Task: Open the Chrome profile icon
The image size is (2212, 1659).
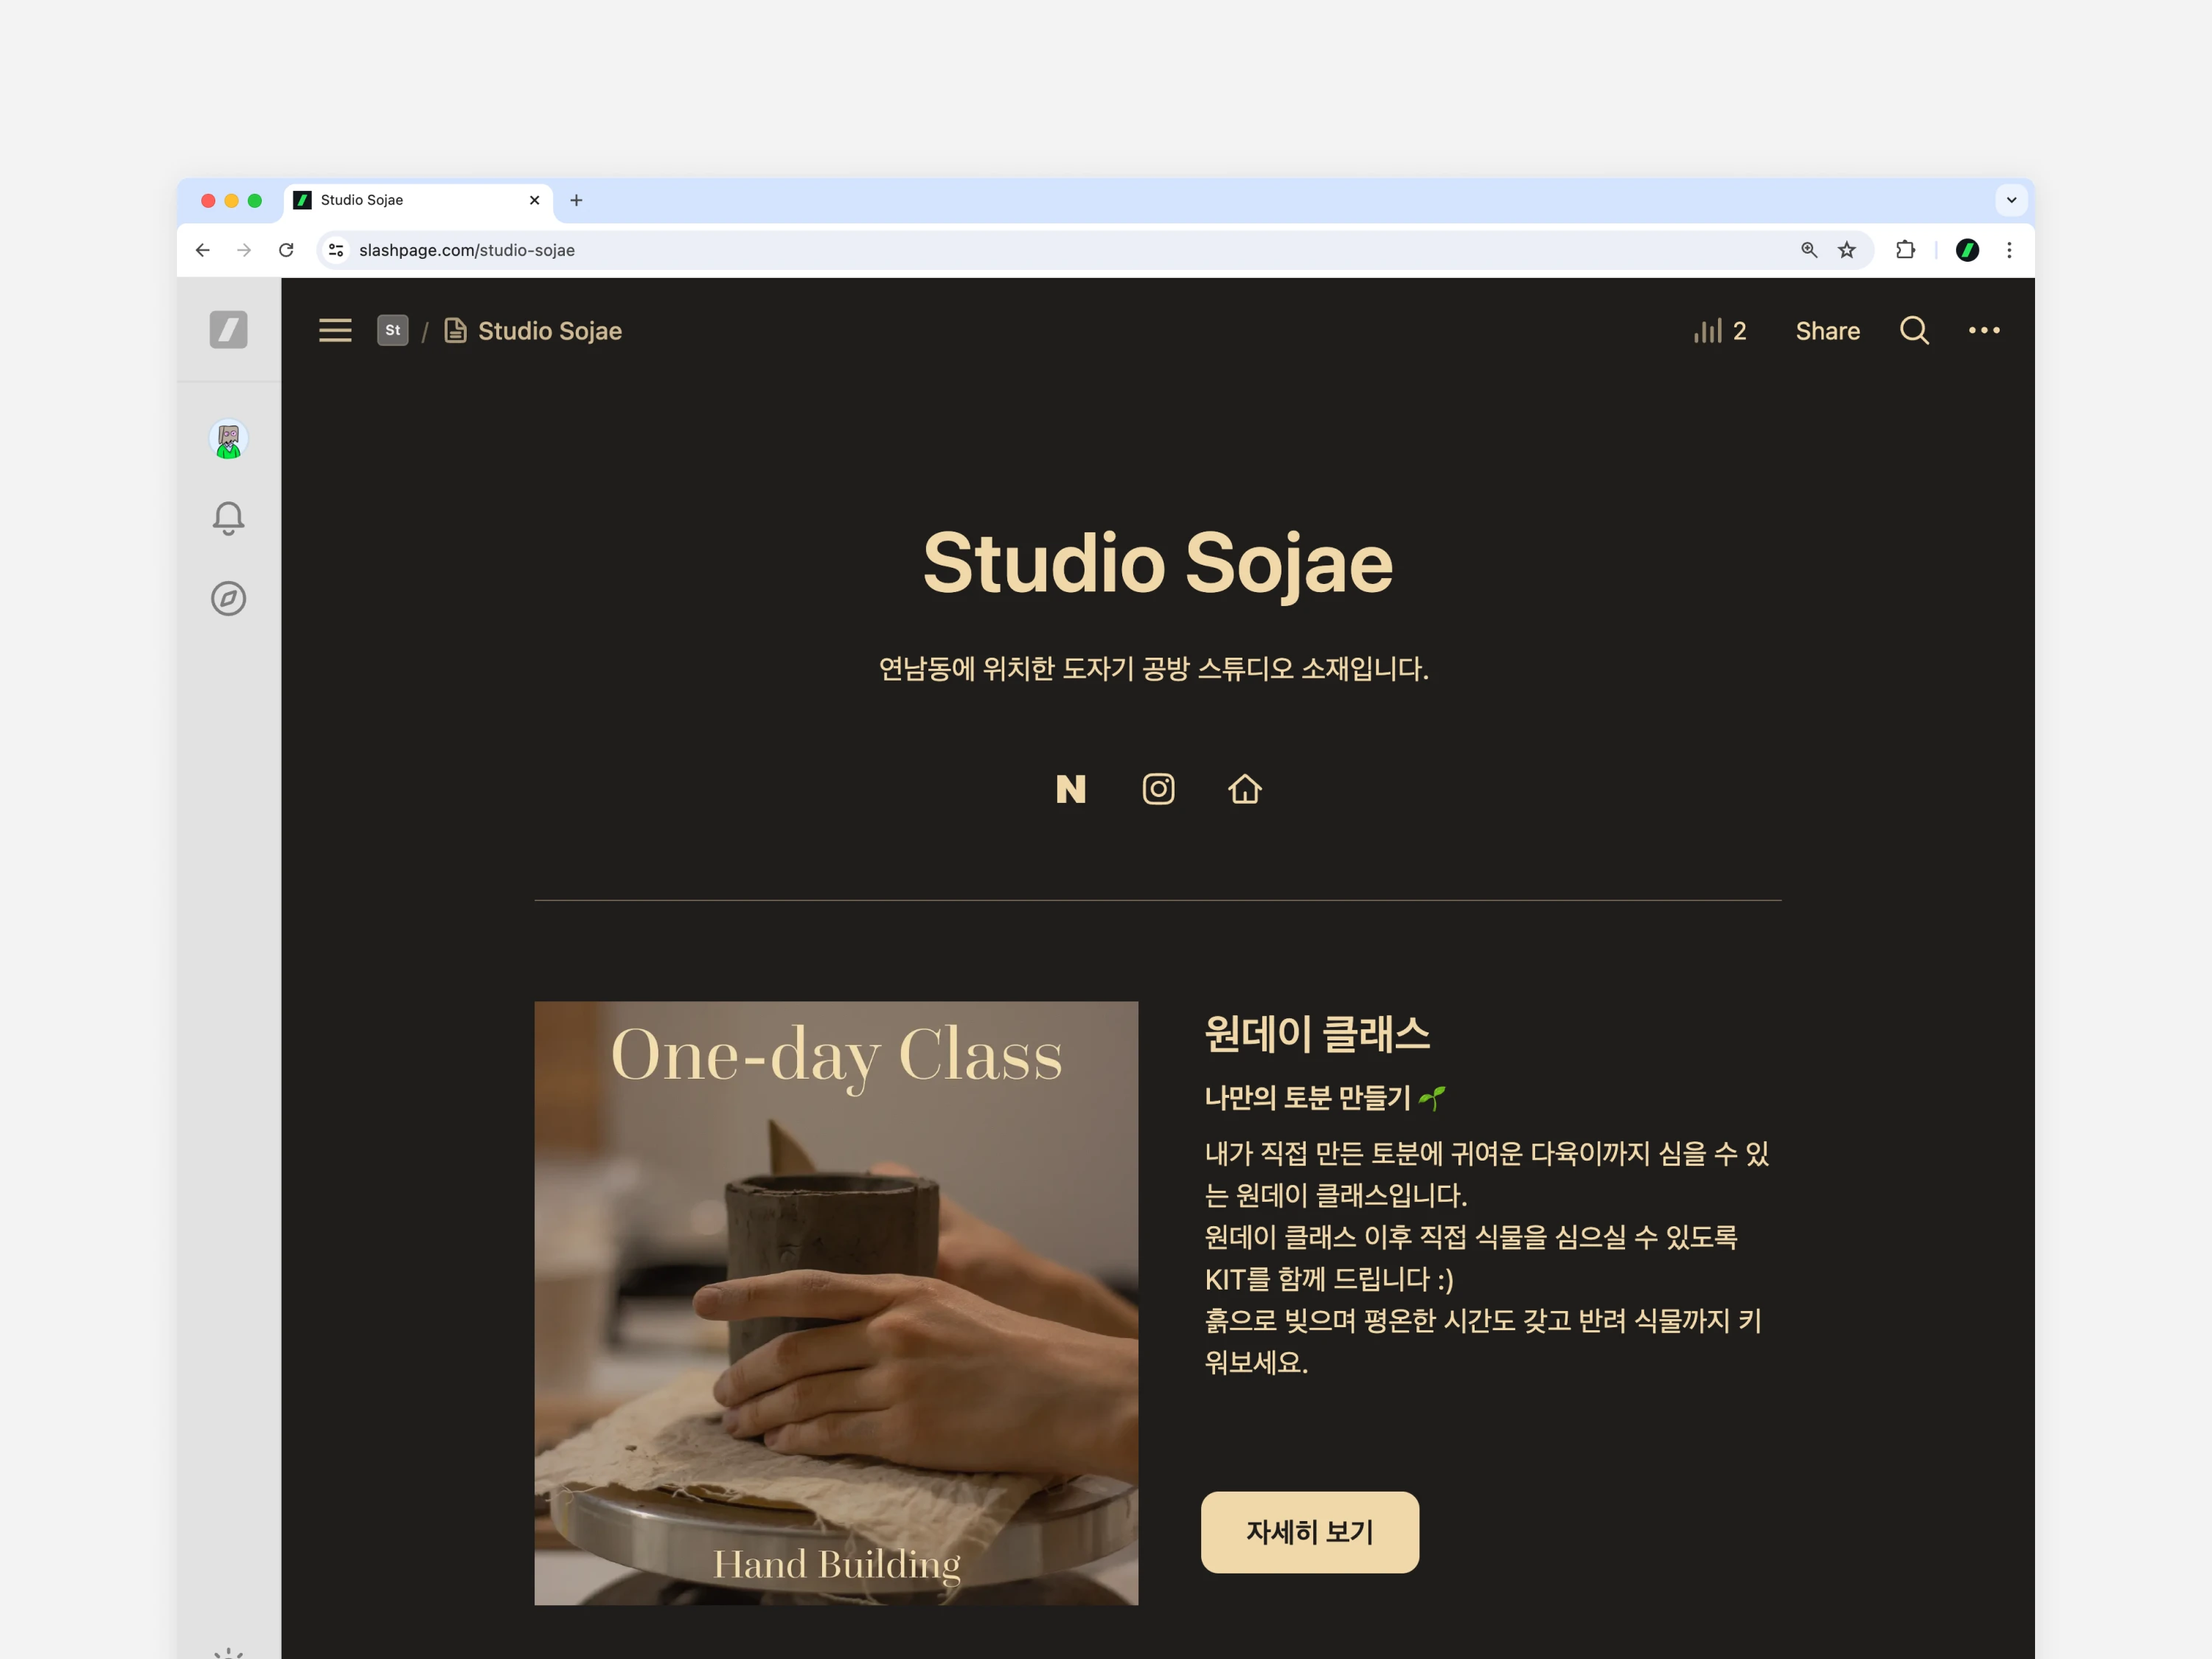Action: pos(1967,250)
